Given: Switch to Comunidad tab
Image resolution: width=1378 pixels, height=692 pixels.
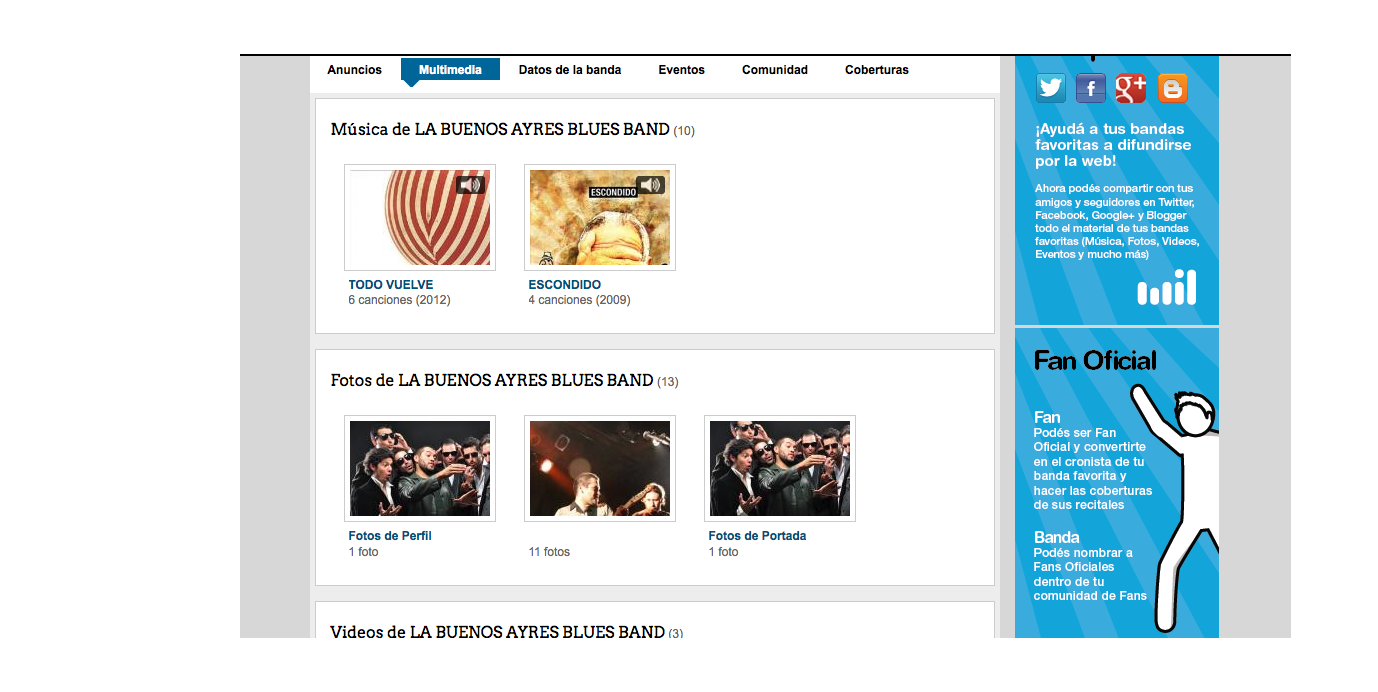Looking at the screenshot, I should click(x=775, y=70).
